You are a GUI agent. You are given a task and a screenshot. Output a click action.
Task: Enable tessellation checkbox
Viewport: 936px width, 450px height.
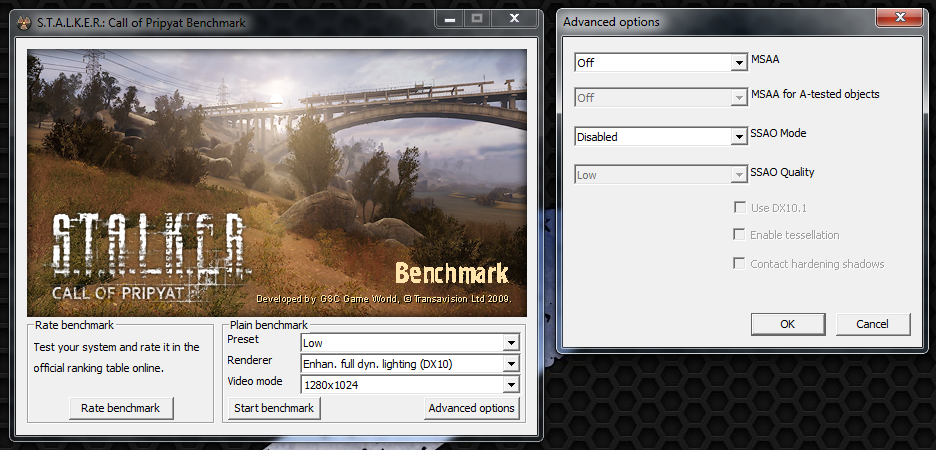(739, 235)
